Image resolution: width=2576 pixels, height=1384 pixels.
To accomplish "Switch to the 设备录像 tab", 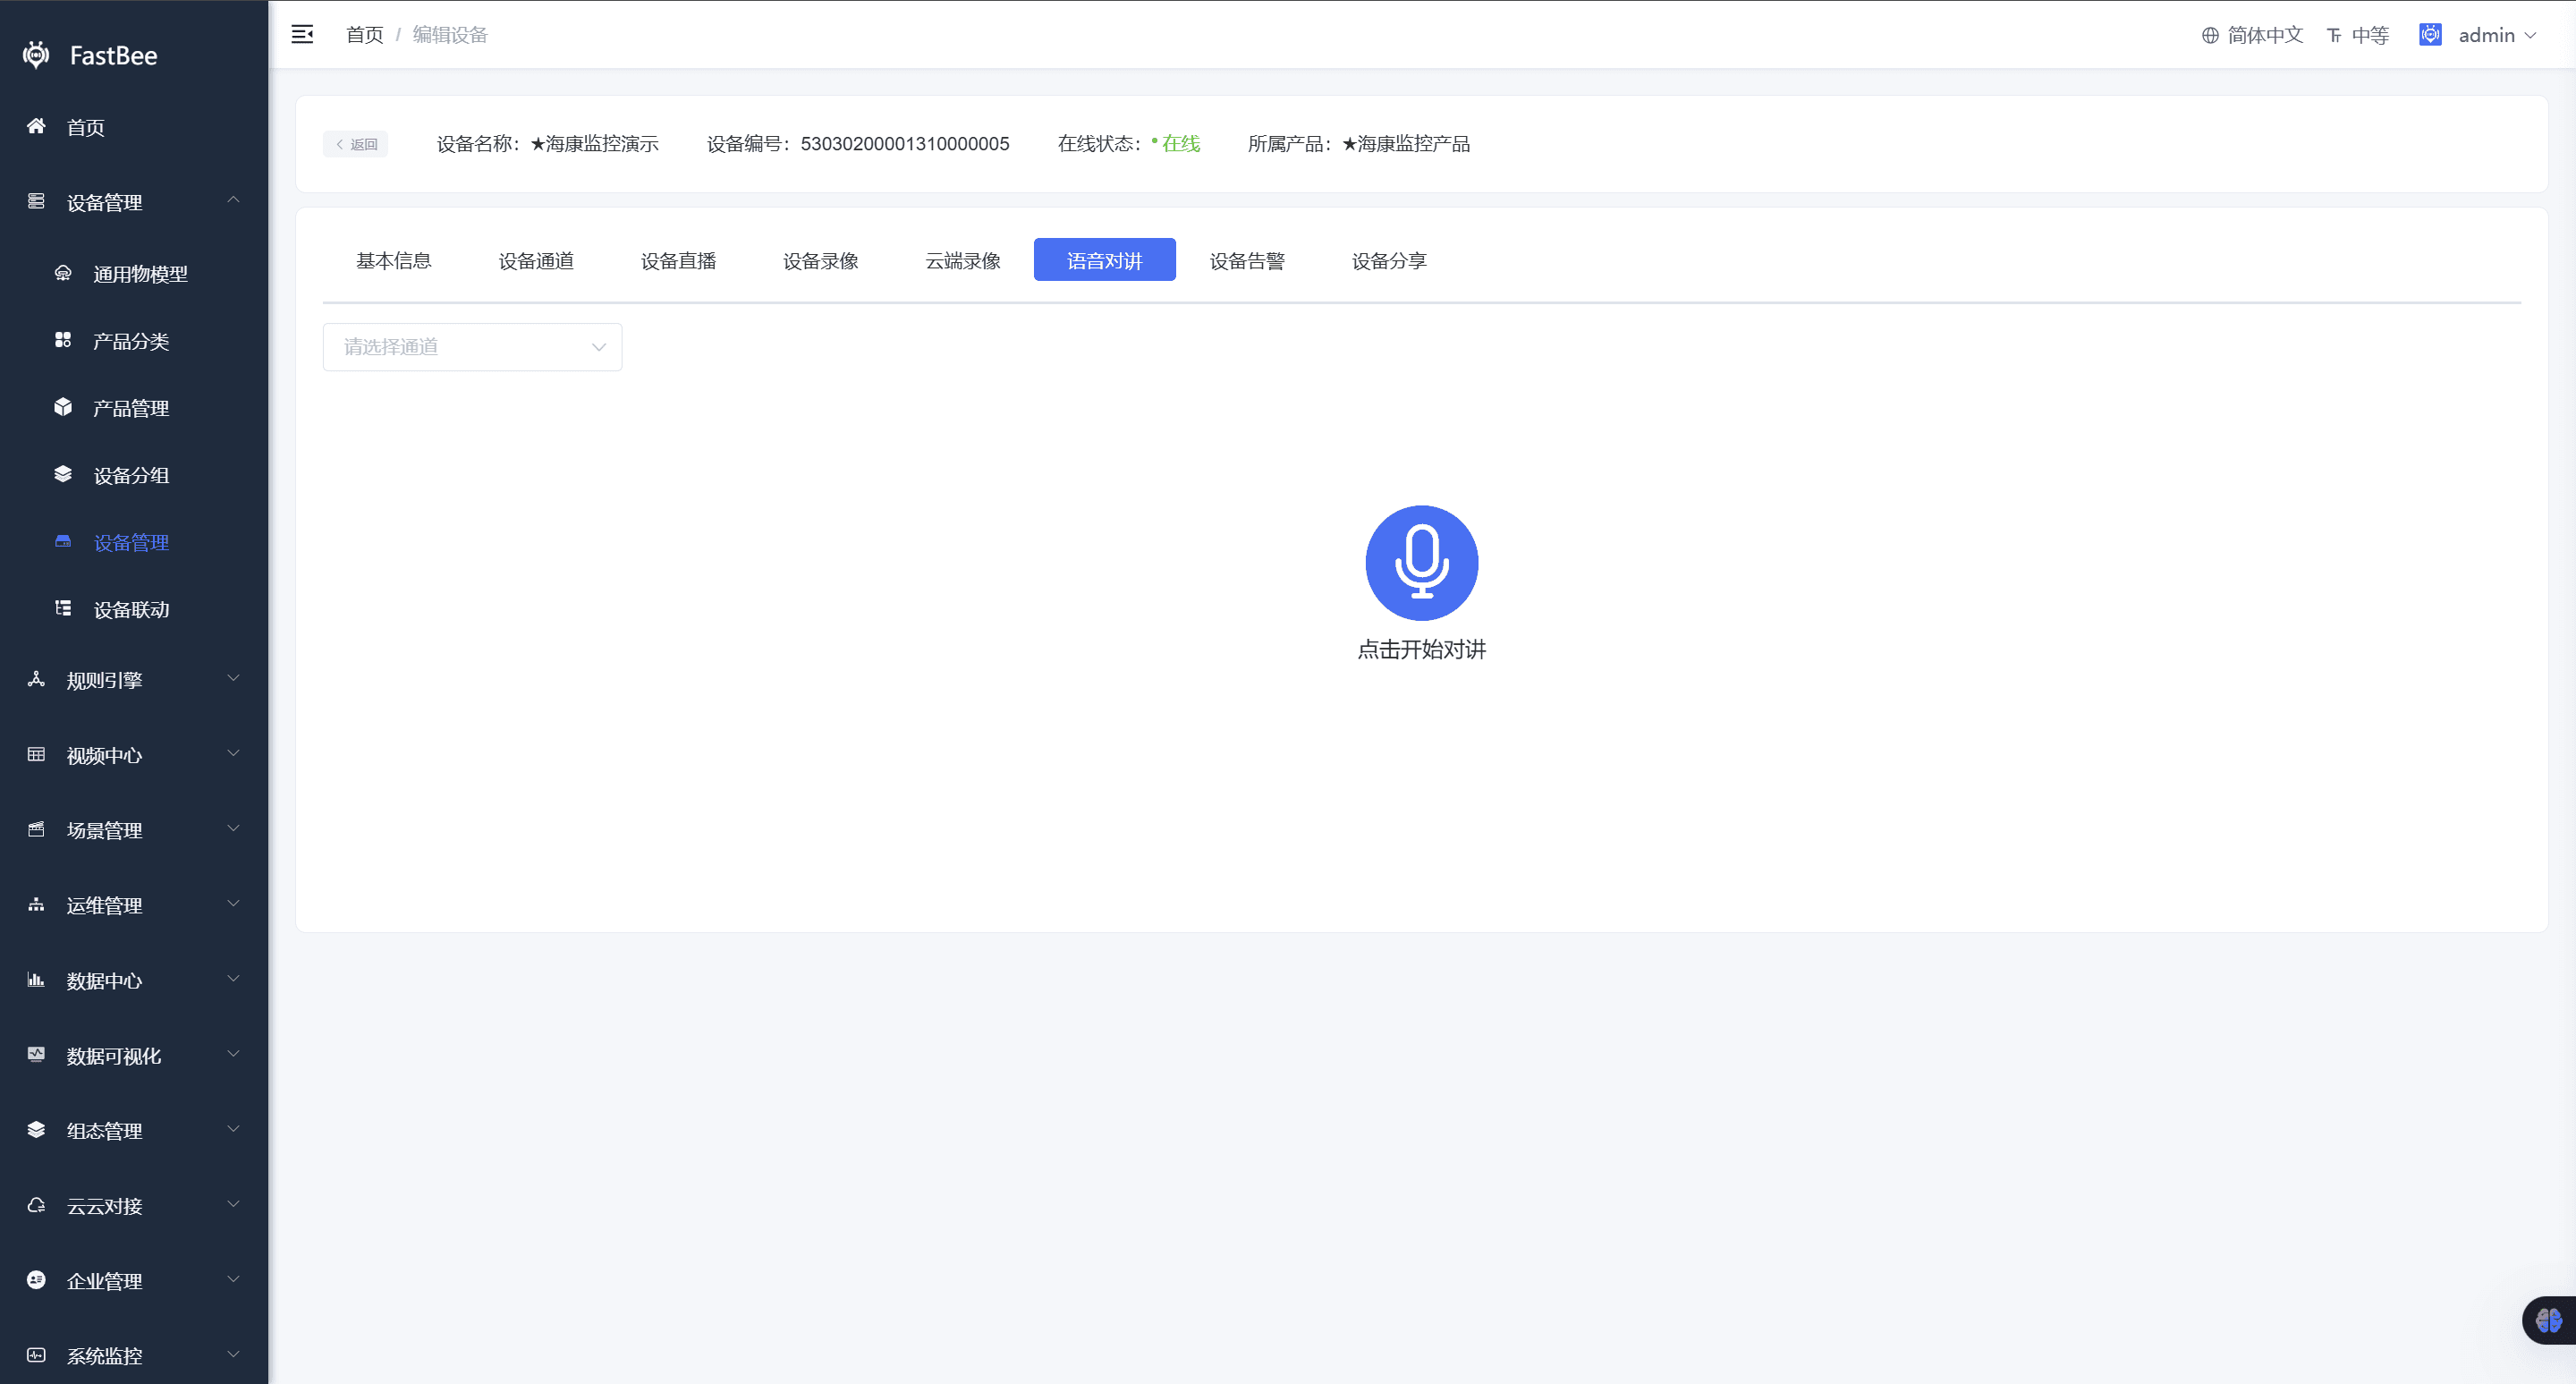I will (820, 260).
